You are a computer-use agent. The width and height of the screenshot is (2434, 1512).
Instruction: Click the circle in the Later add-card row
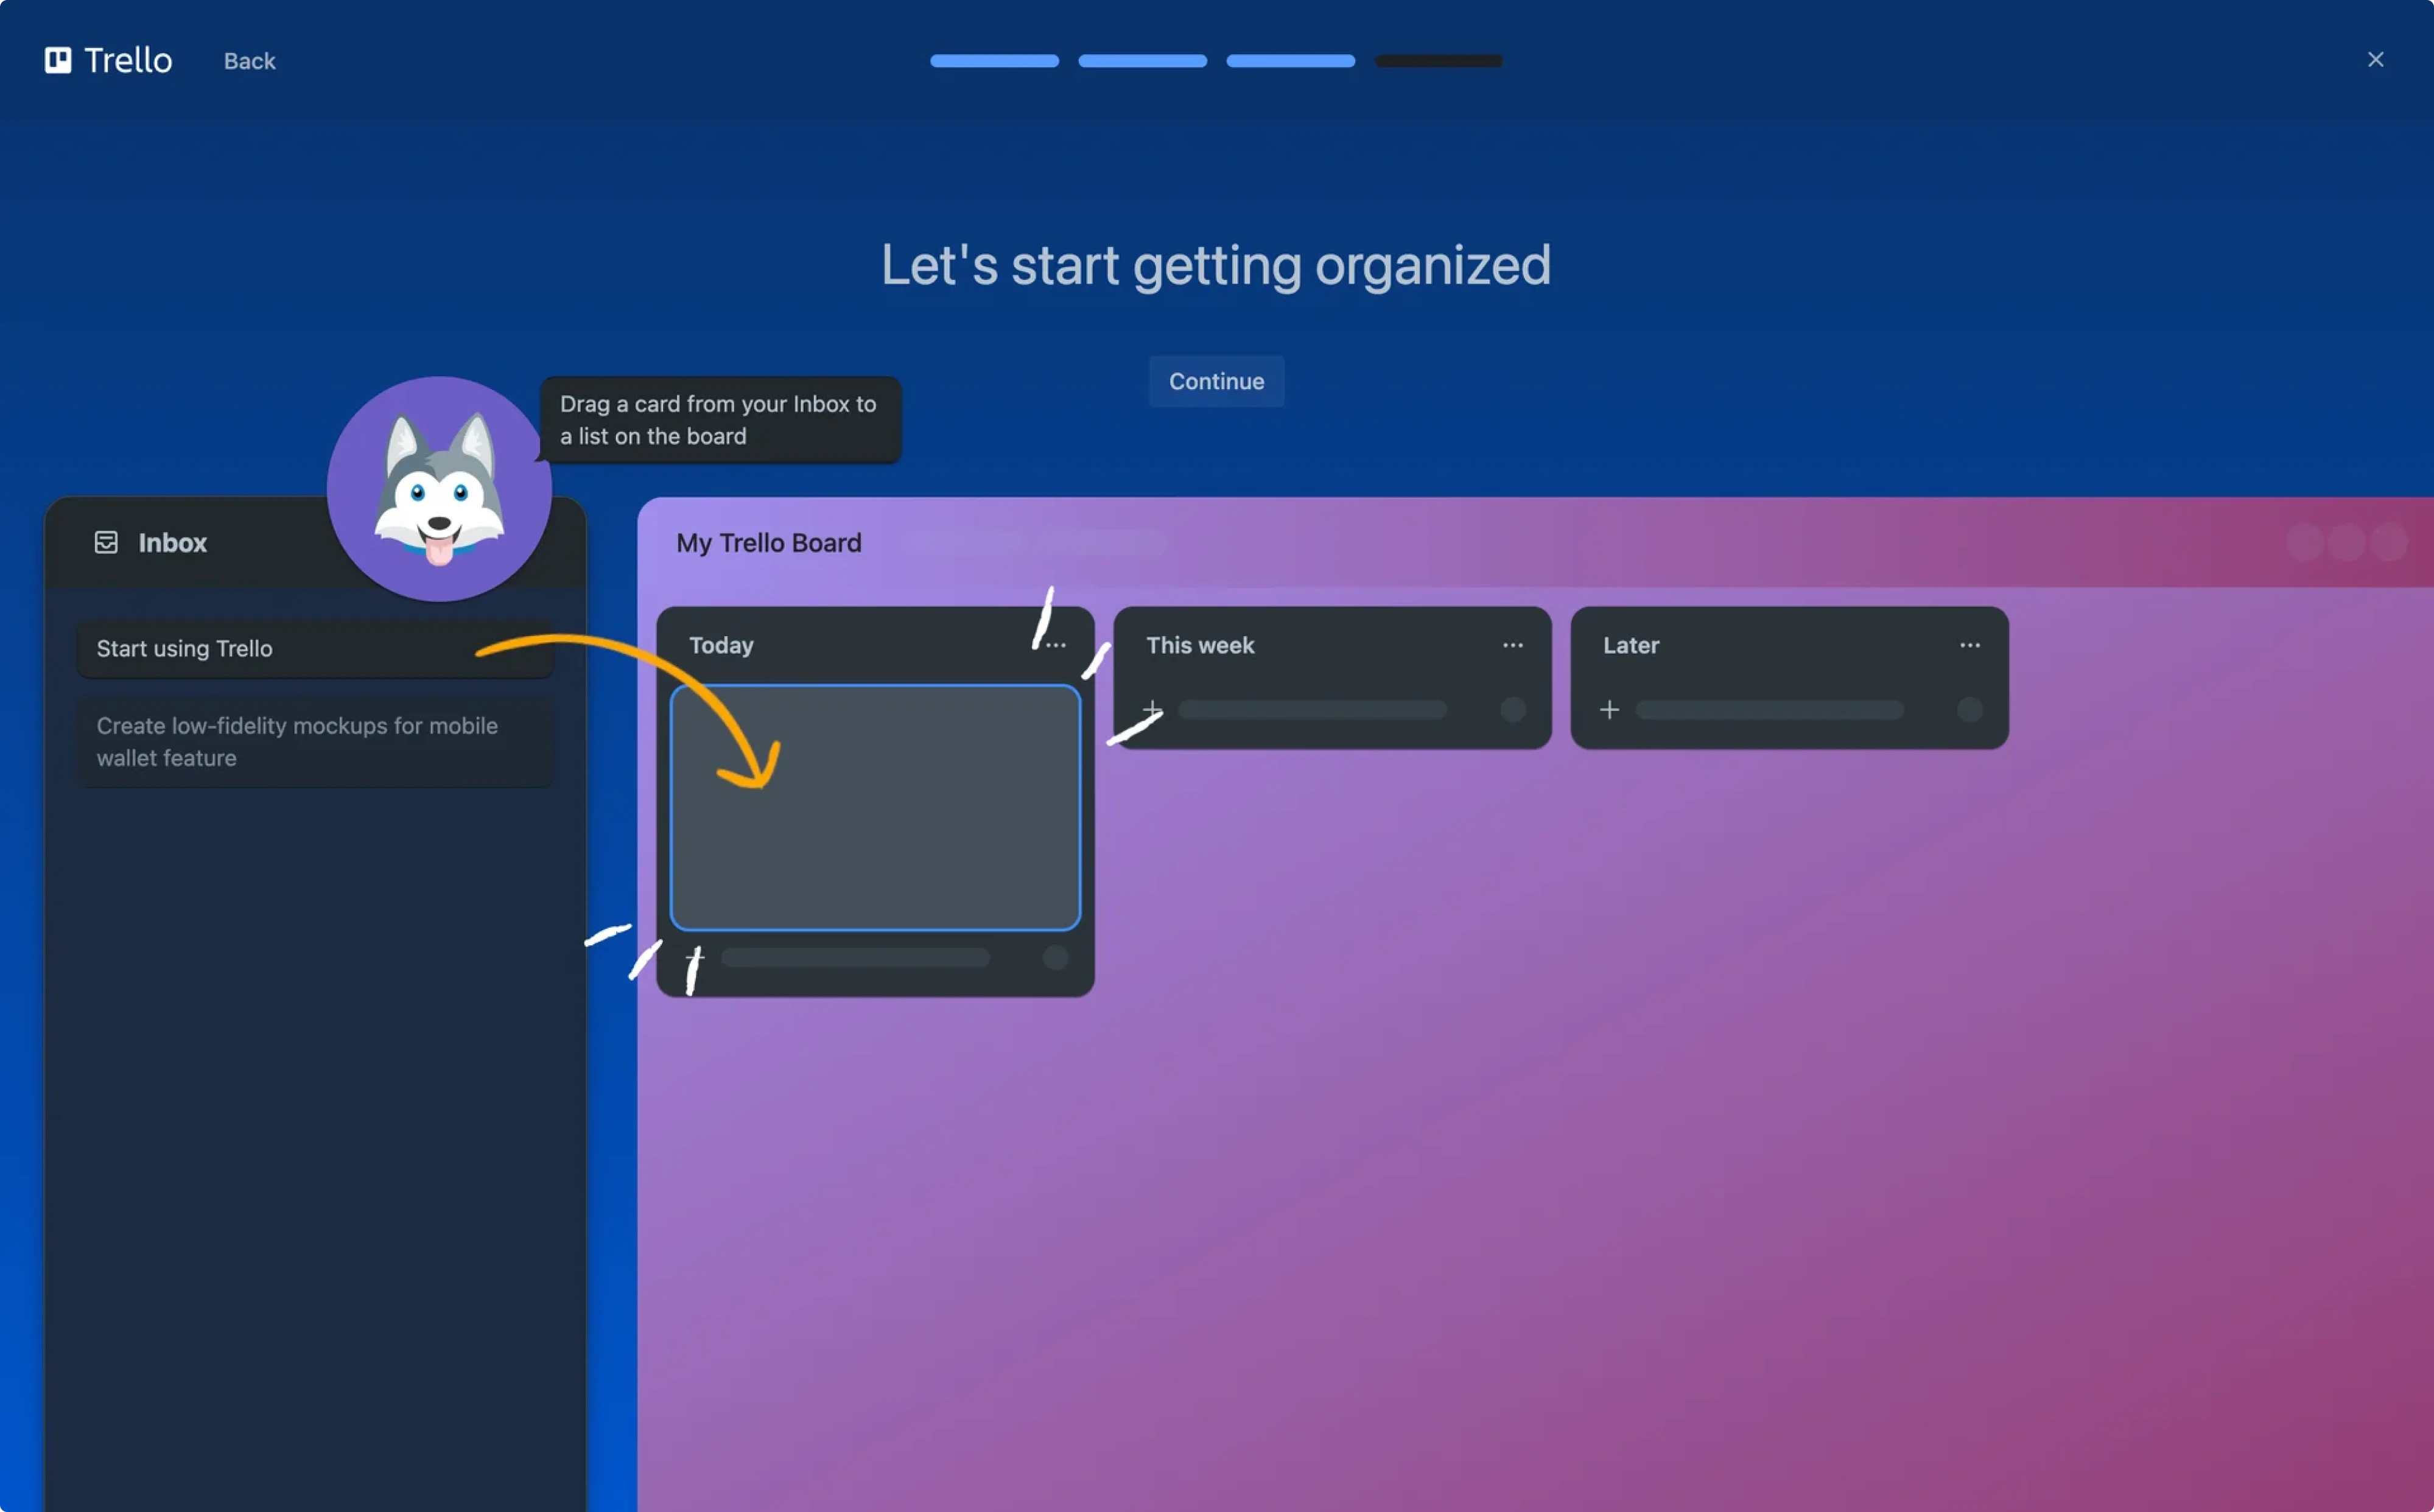1968,710
